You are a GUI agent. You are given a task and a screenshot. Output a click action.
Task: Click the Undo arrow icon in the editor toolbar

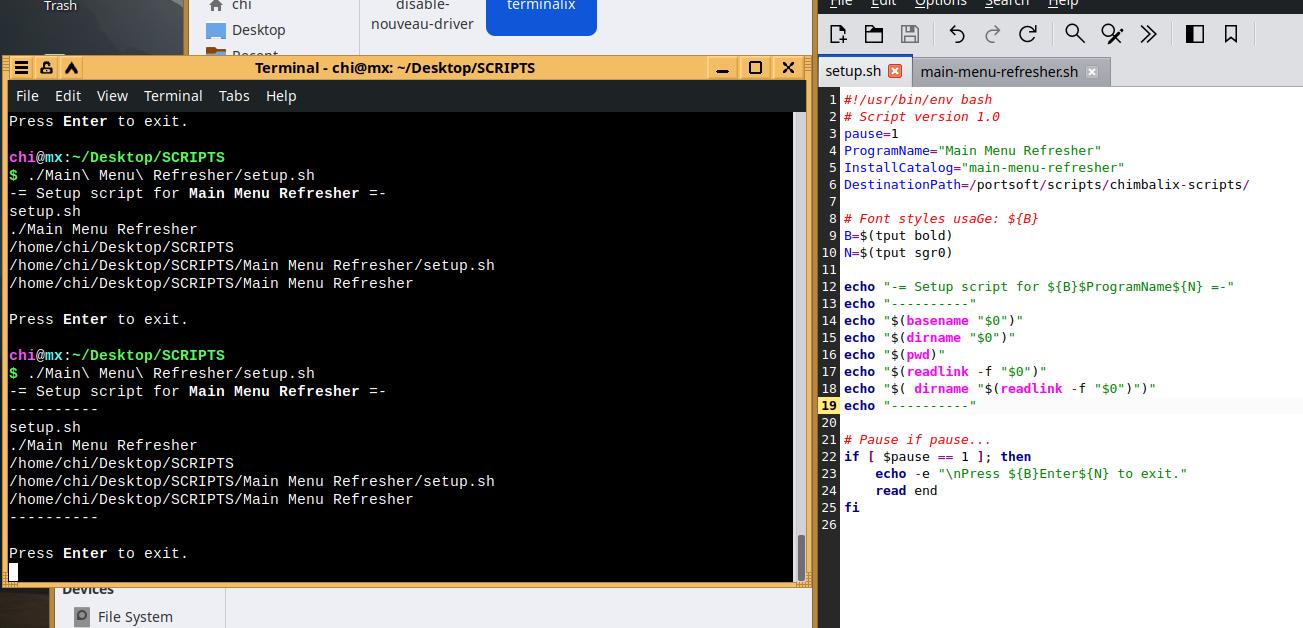(x=957, y=34)
